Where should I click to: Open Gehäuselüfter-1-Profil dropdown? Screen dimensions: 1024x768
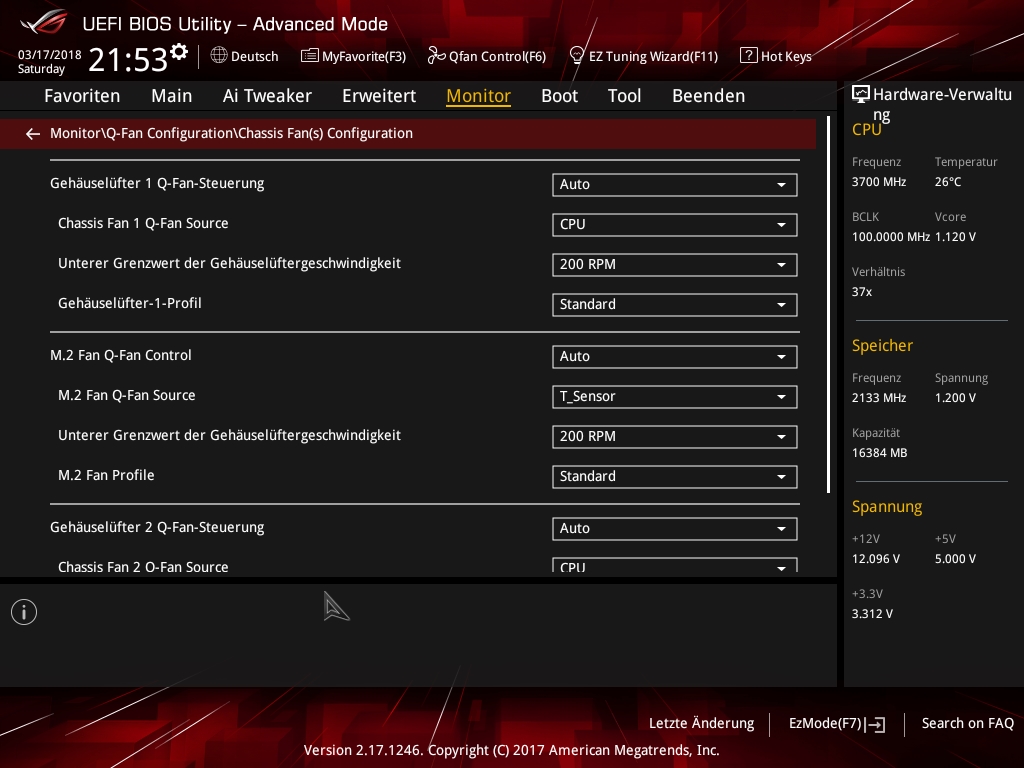[675, 304]
